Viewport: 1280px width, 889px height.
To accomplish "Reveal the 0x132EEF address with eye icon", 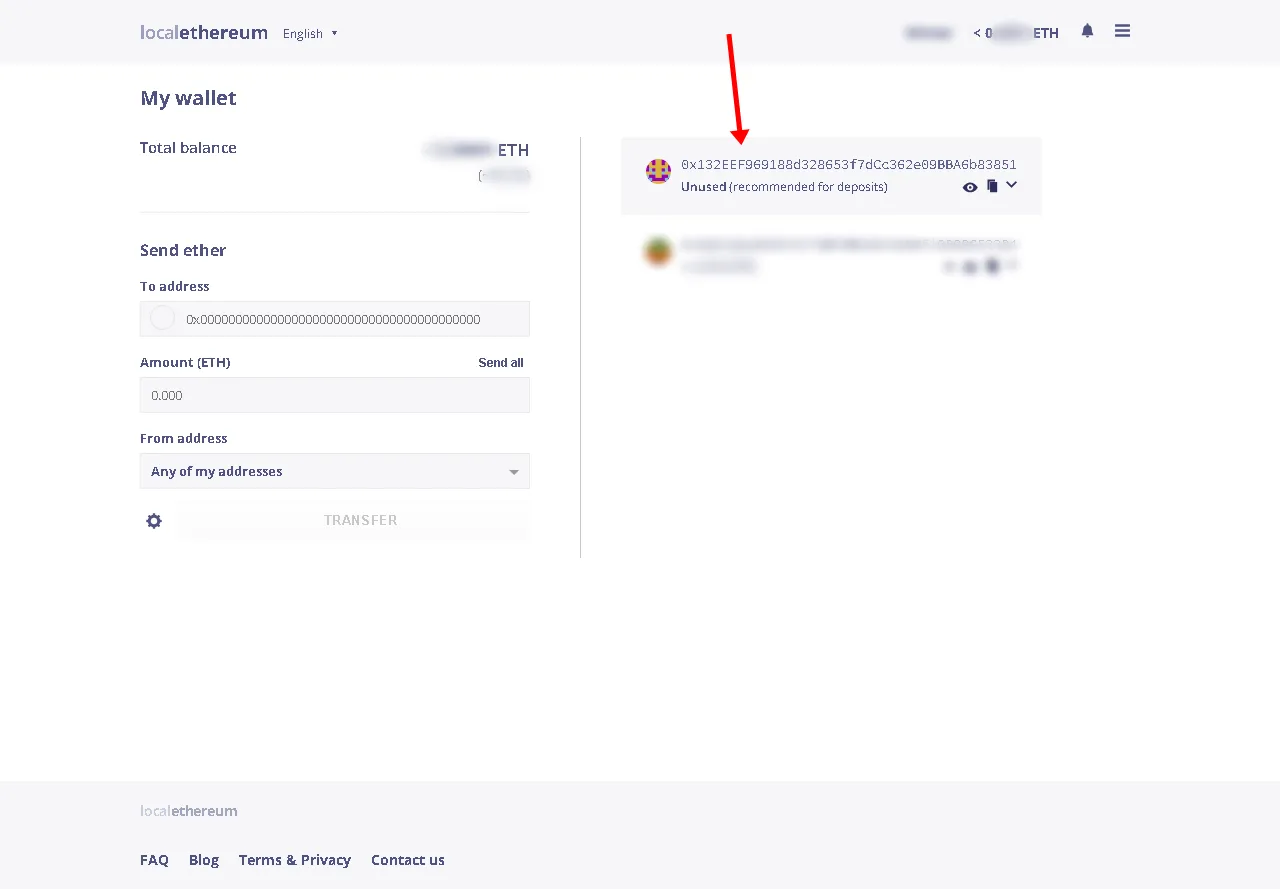I will [970, 187].
